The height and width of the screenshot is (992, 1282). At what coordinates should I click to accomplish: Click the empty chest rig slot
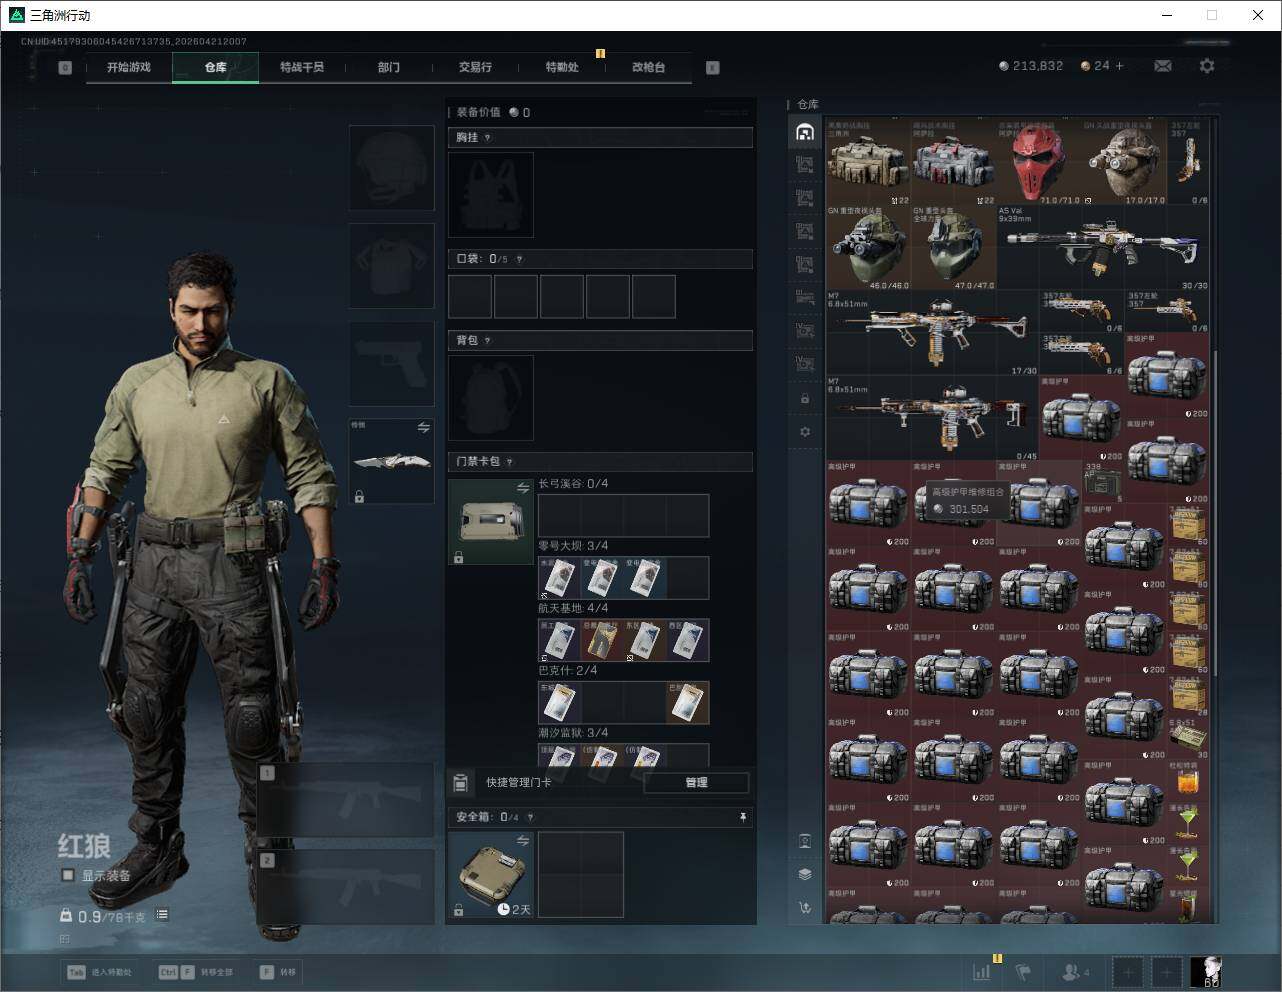tap(491, 194)
